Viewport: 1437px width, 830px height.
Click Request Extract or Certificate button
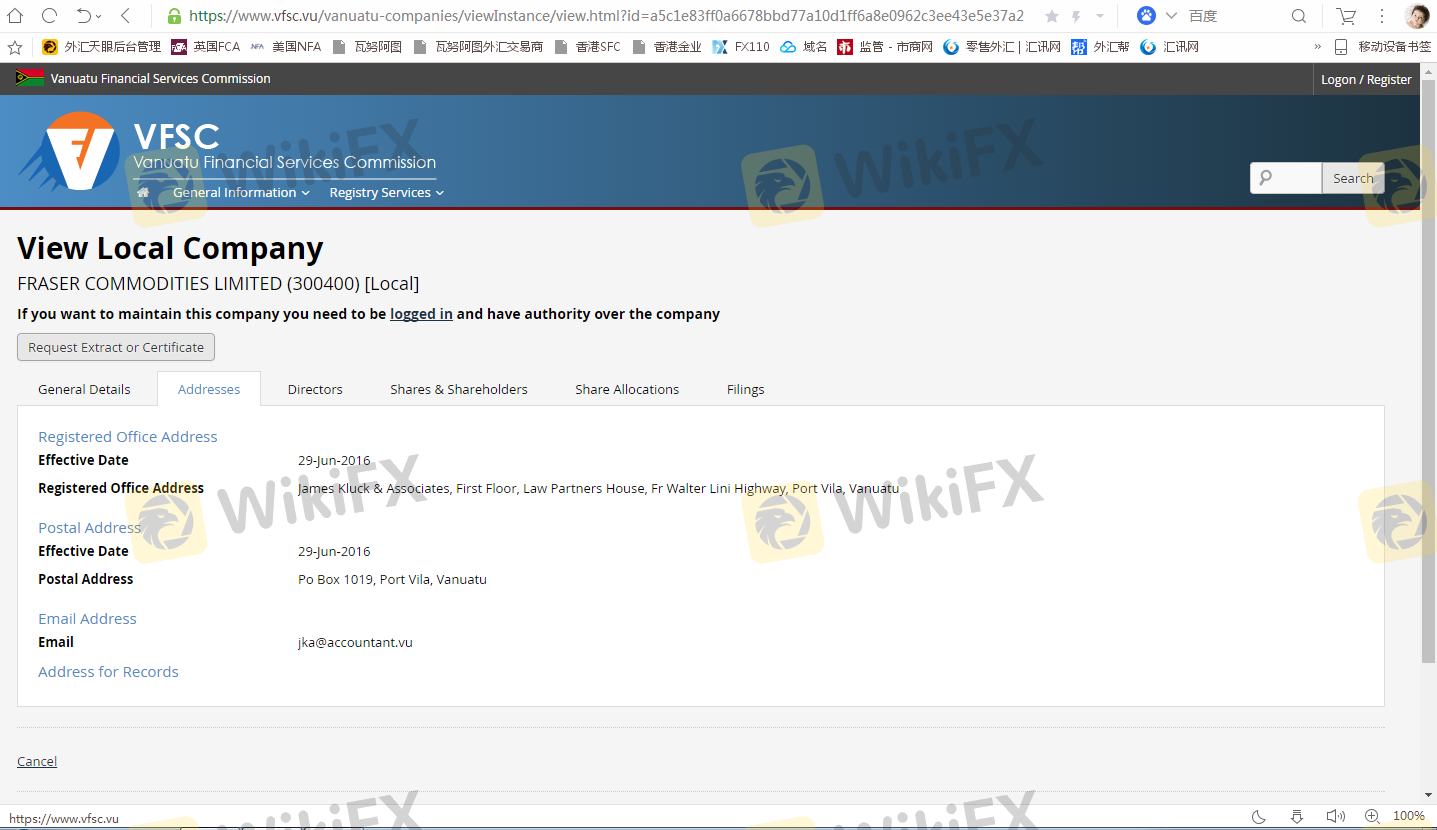116,347
